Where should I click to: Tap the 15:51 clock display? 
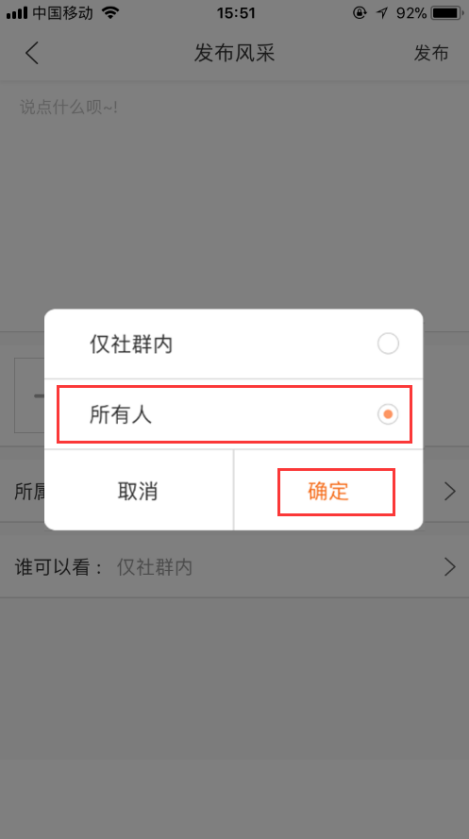235,13
